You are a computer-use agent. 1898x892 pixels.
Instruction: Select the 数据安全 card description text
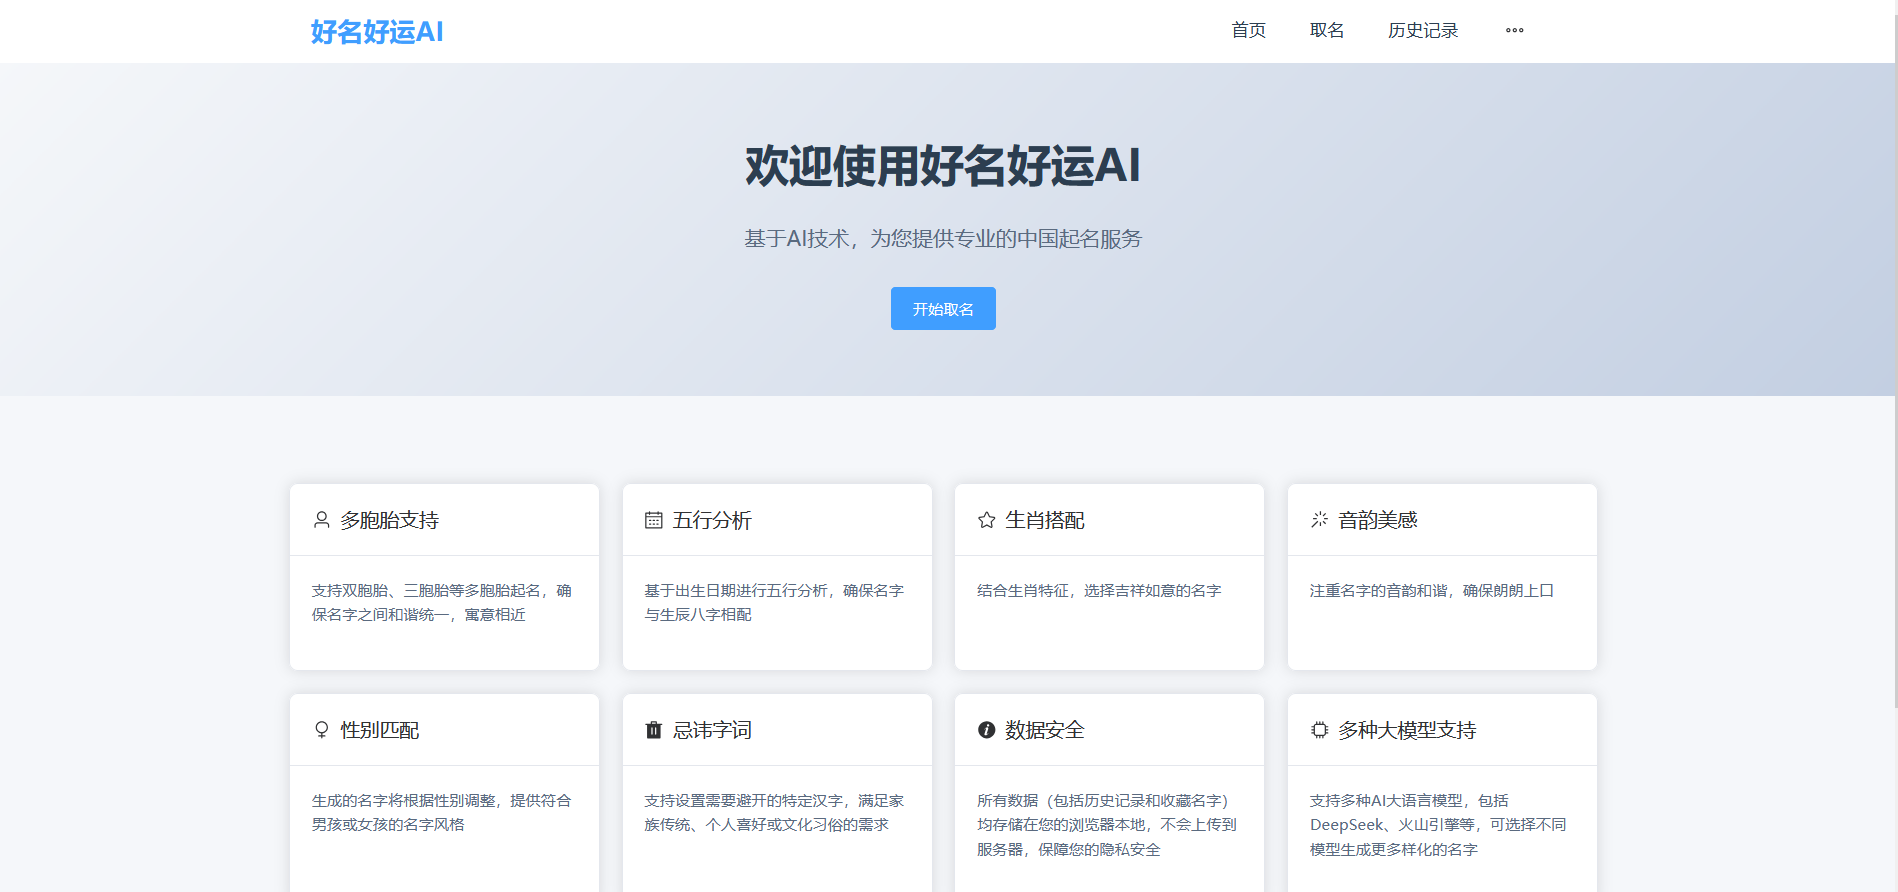pyautogui.click(x=1106, y=825)
